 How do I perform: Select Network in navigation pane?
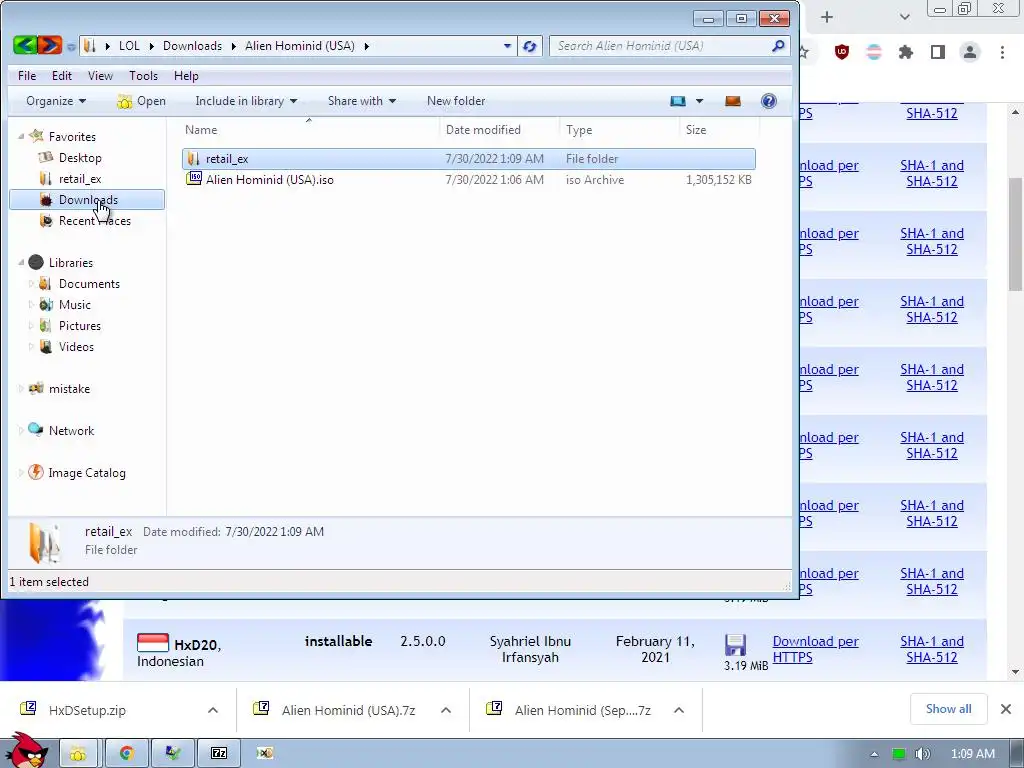point(71,430)
